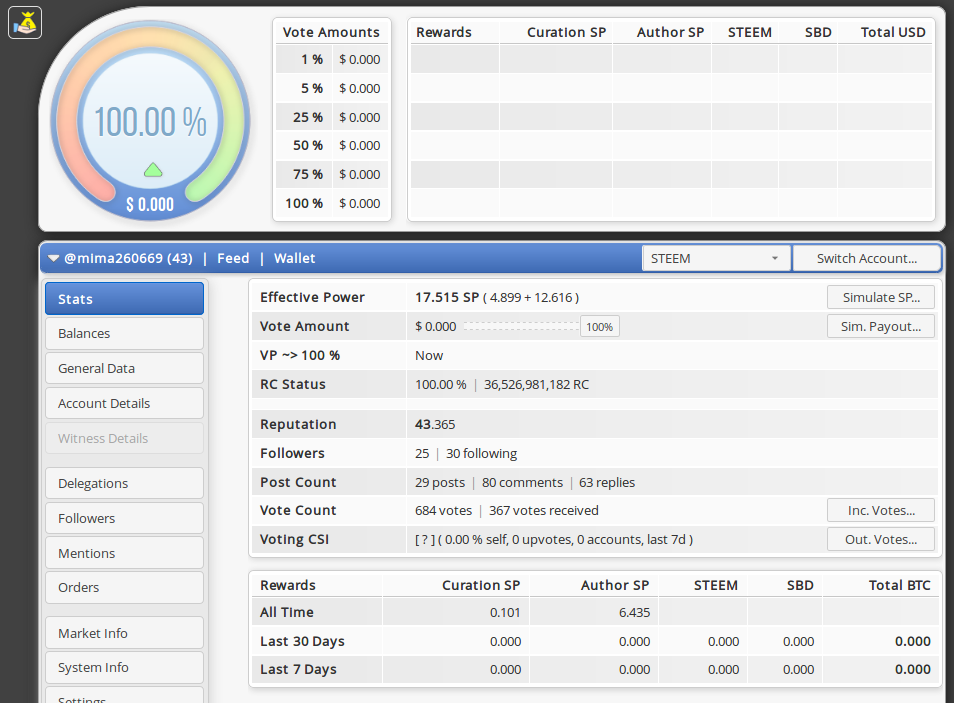This screenshot has width=954, height=703.
Task: Click the 17.515 SP effective power value
Action: pos(447,297)
